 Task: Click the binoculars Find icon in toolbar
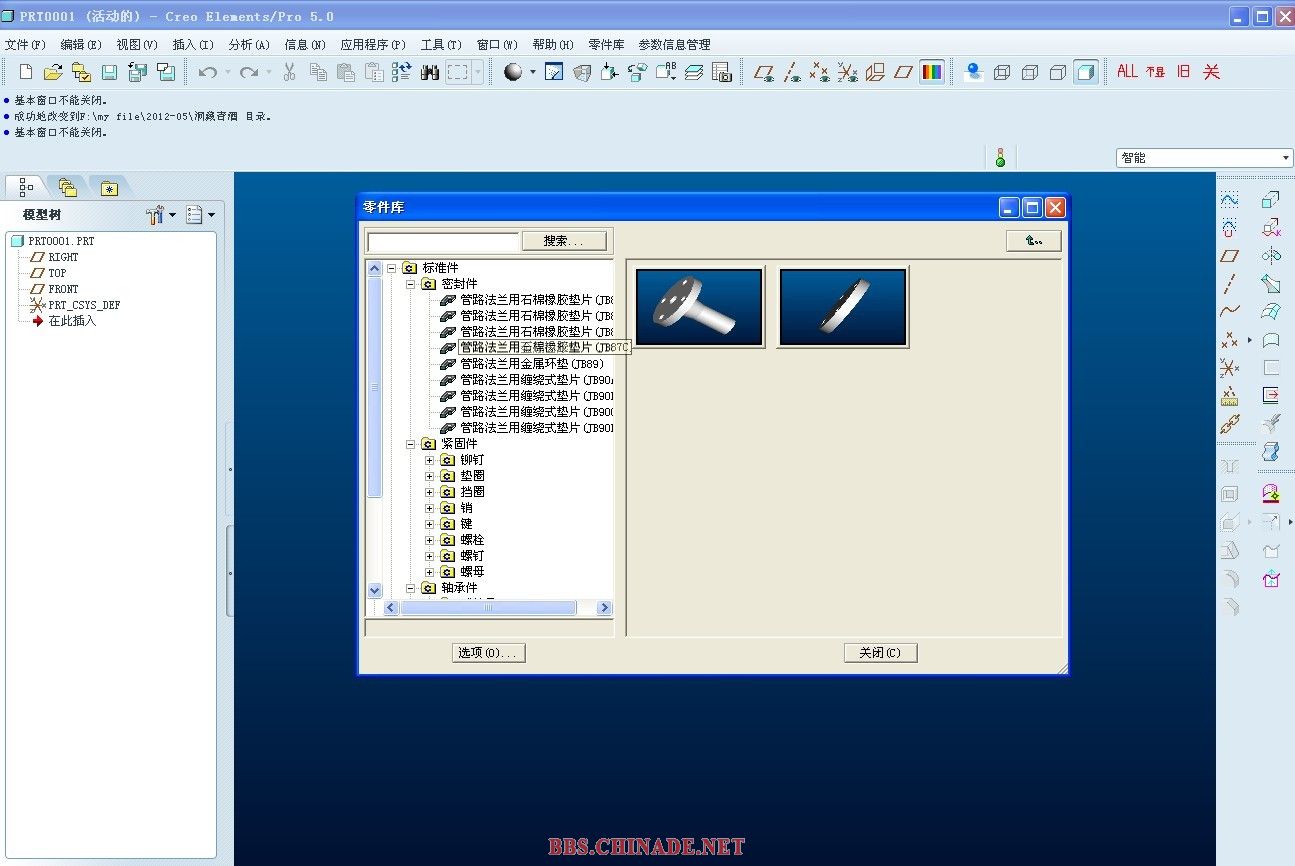click(x=430, y=72)
